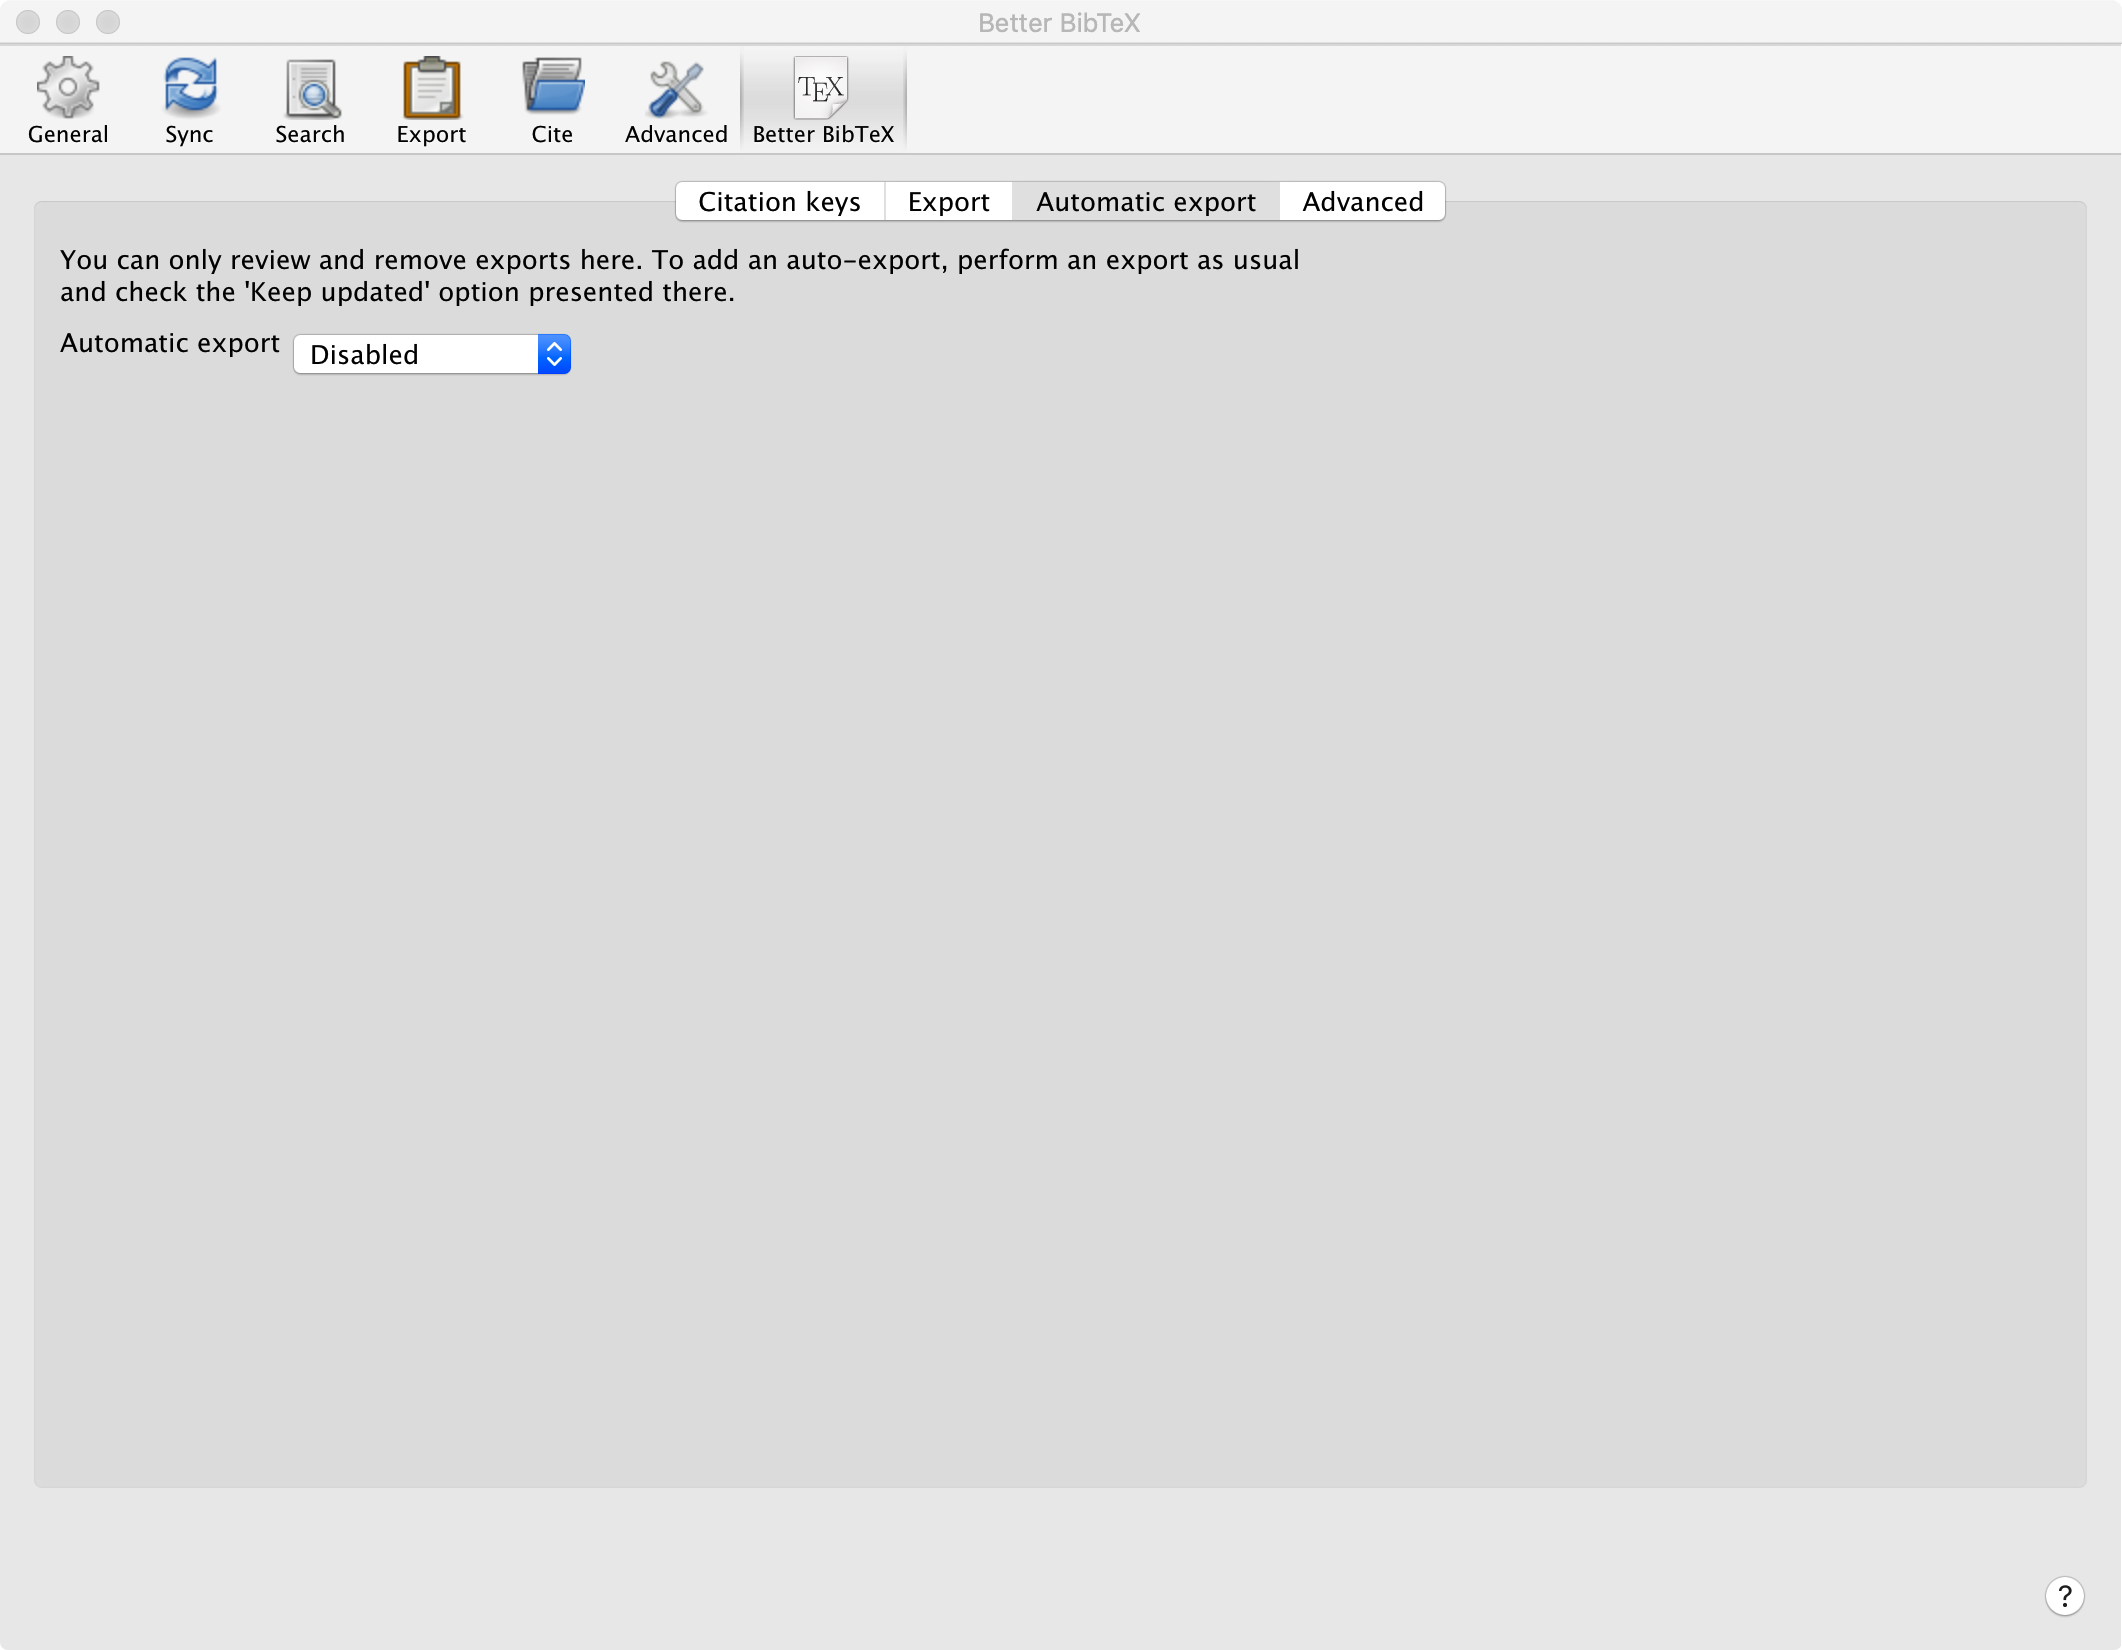Open the General preferences pane

click(68, 100)
